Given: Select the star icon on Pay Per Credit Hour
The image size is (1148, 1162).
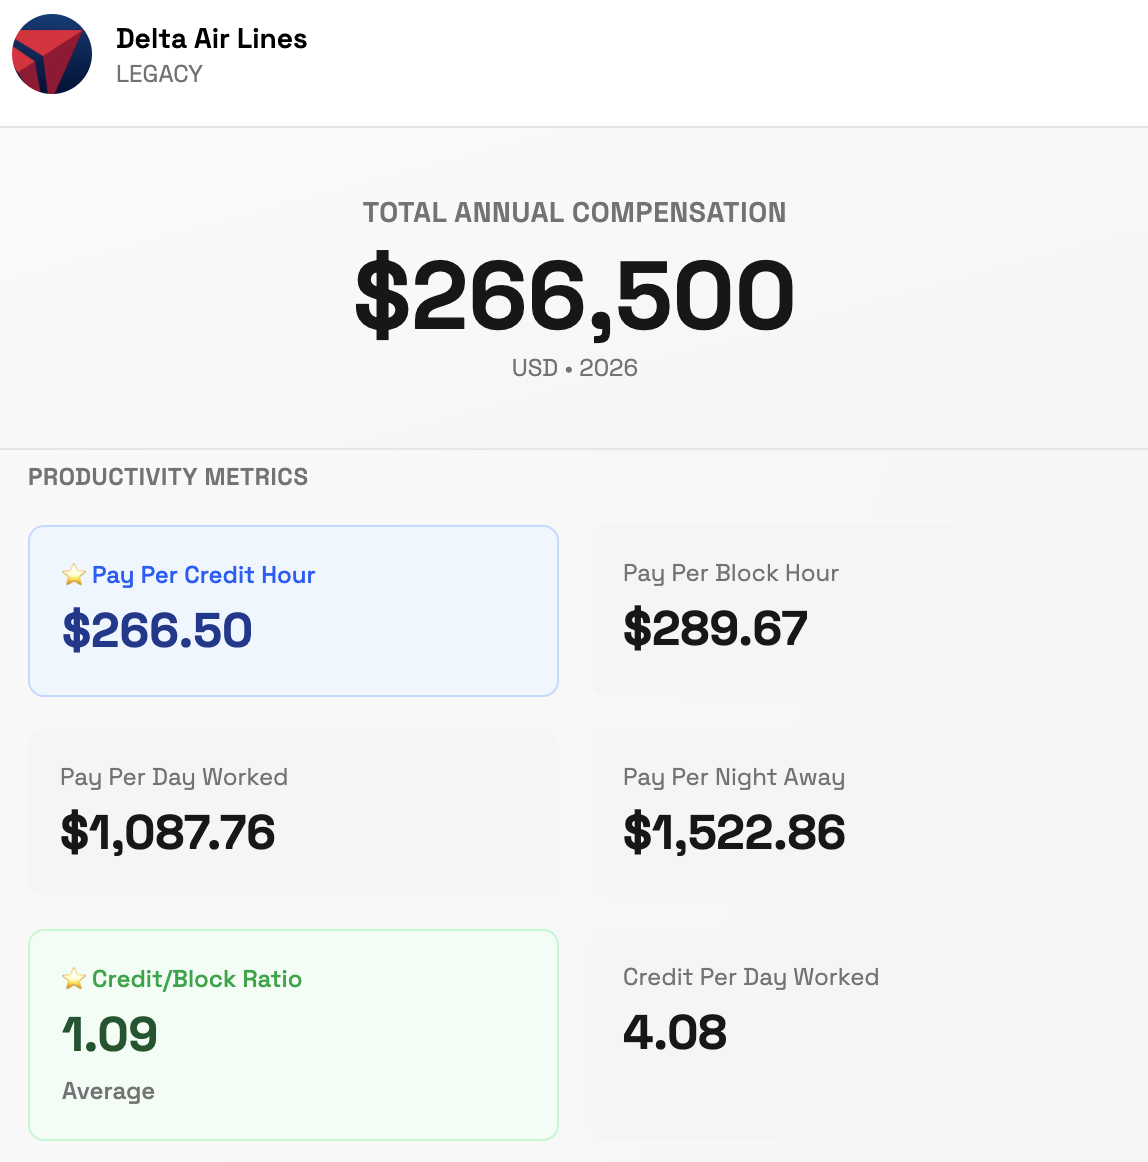Looking at the screenshot, I should click(73, 574).
